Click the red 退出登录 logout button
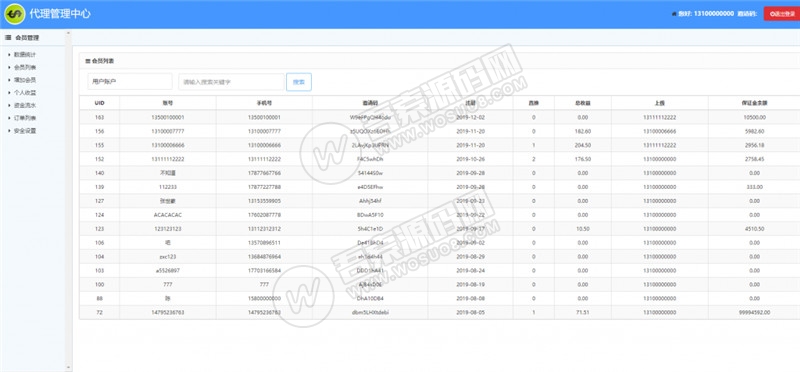800x372 pixels. (782, 14)
